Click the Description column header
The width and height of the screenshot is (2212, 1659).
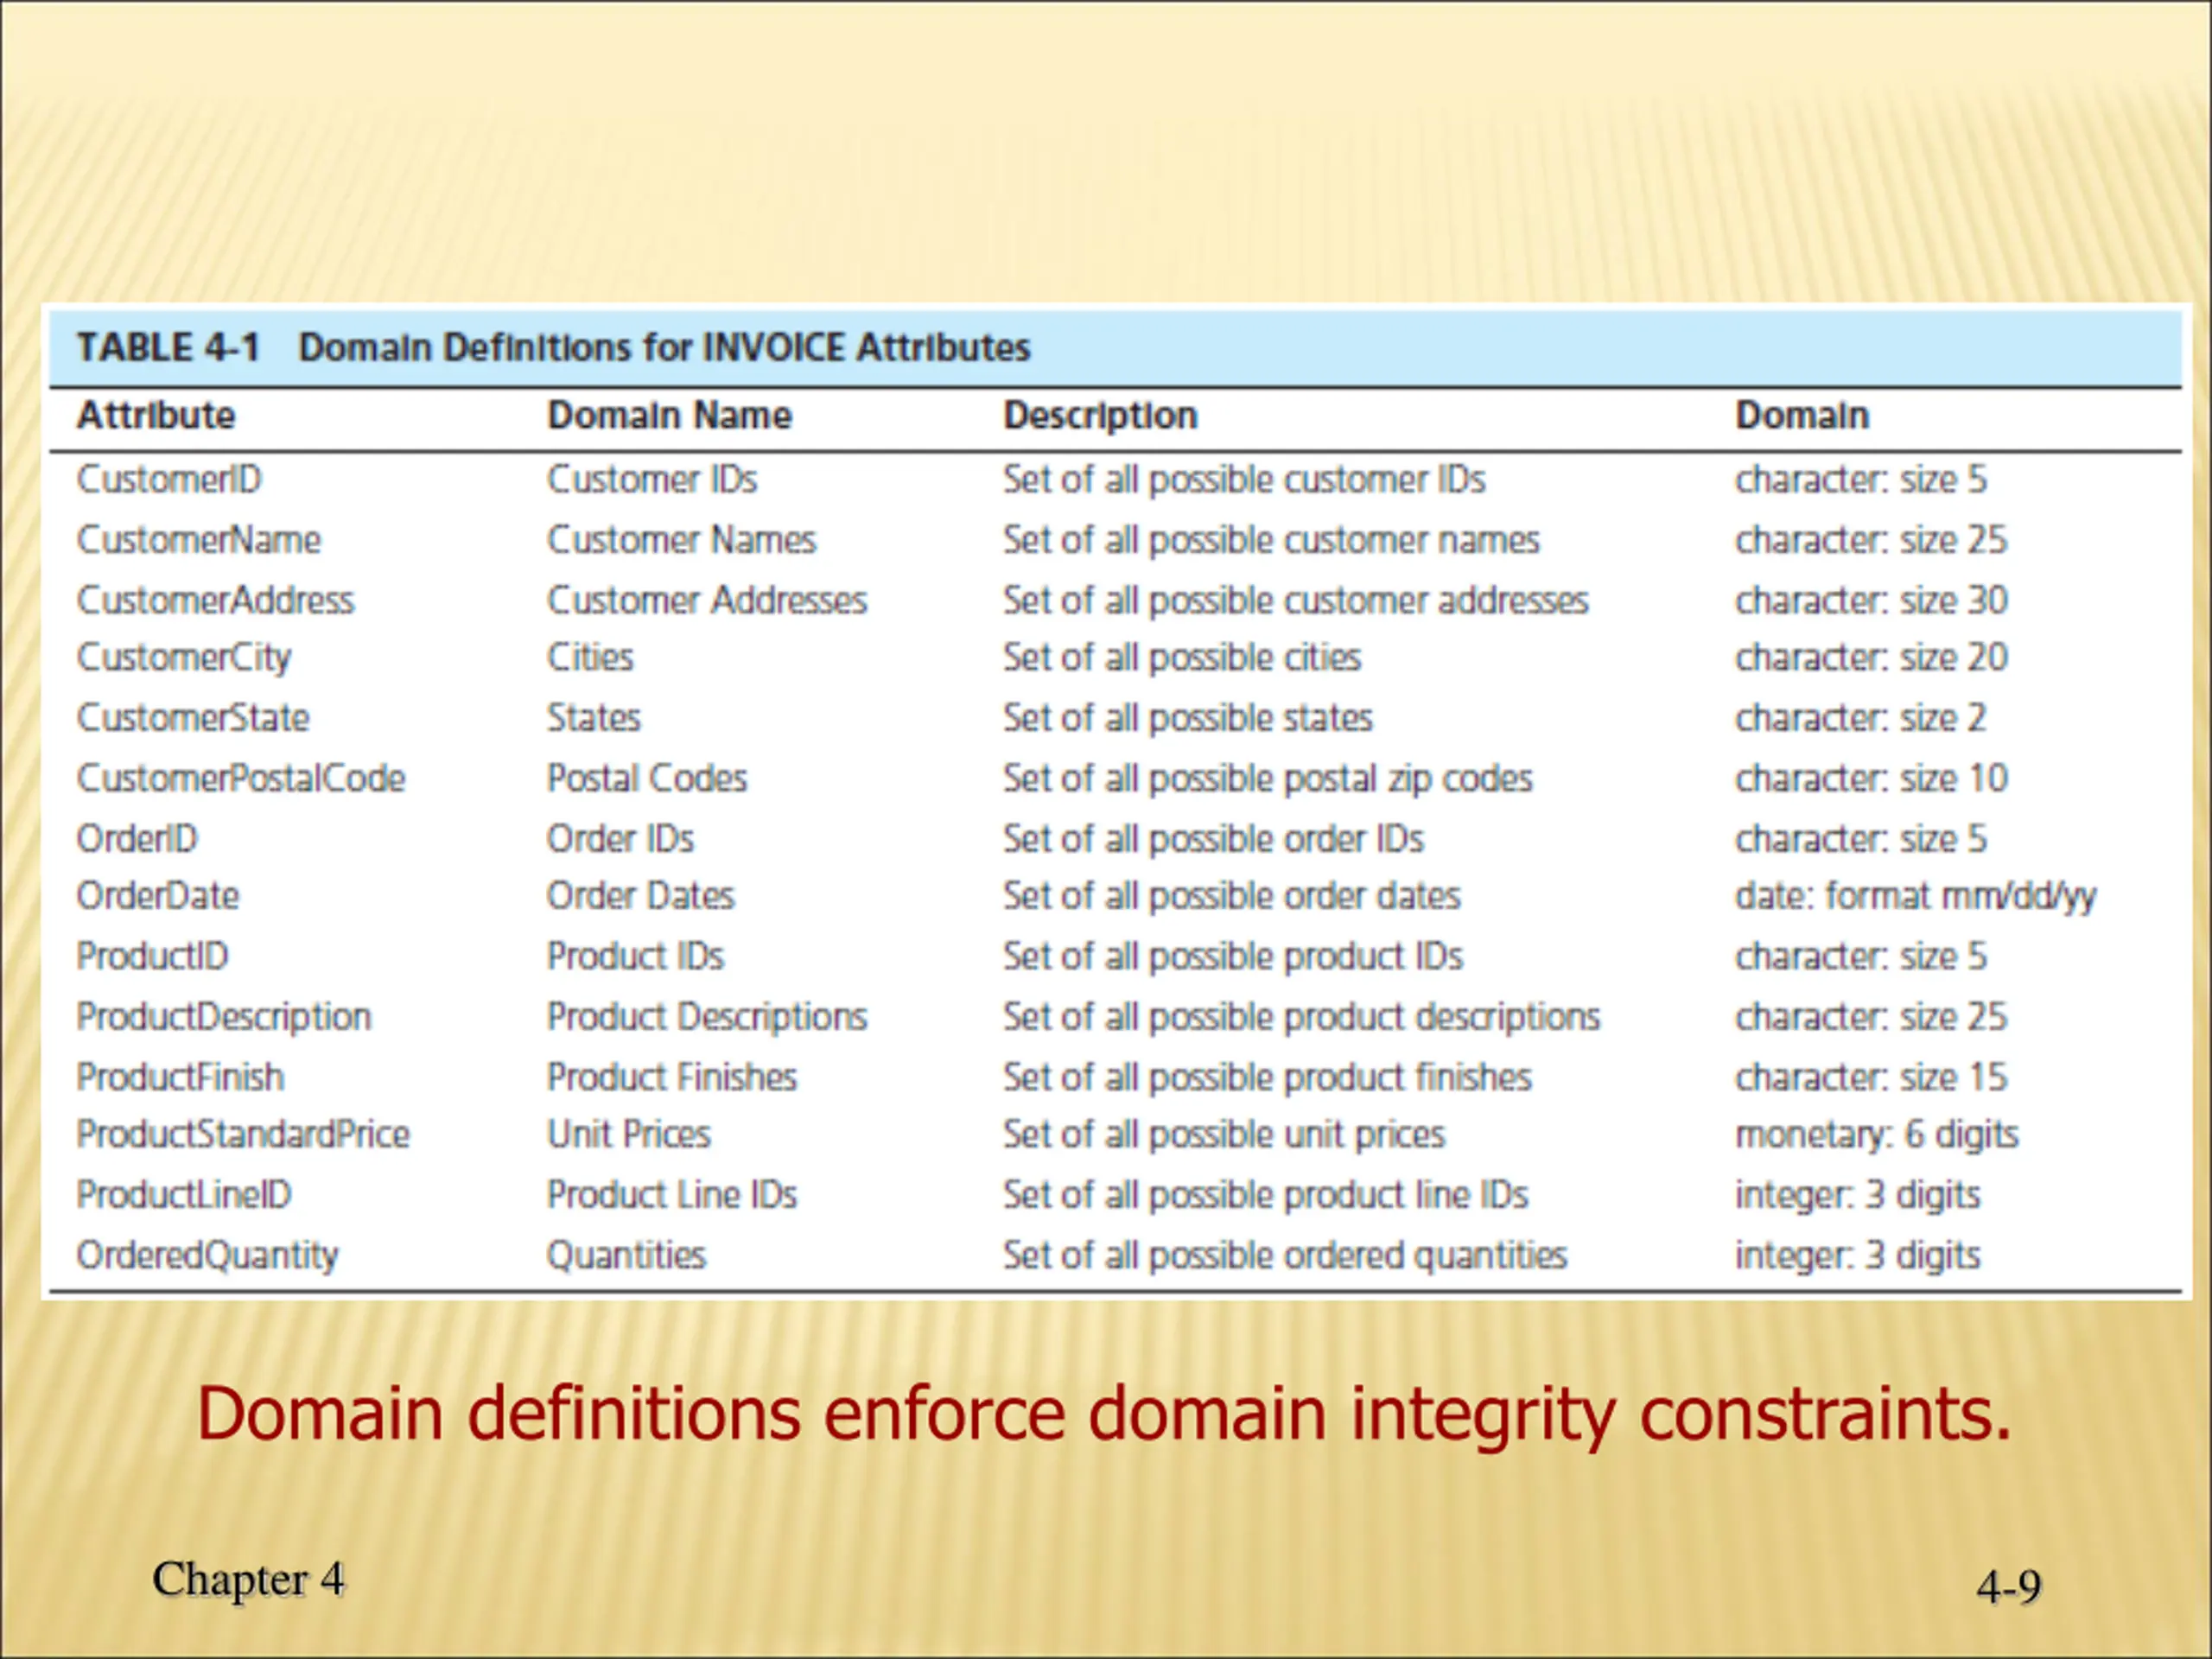[x=1100, y=415]
